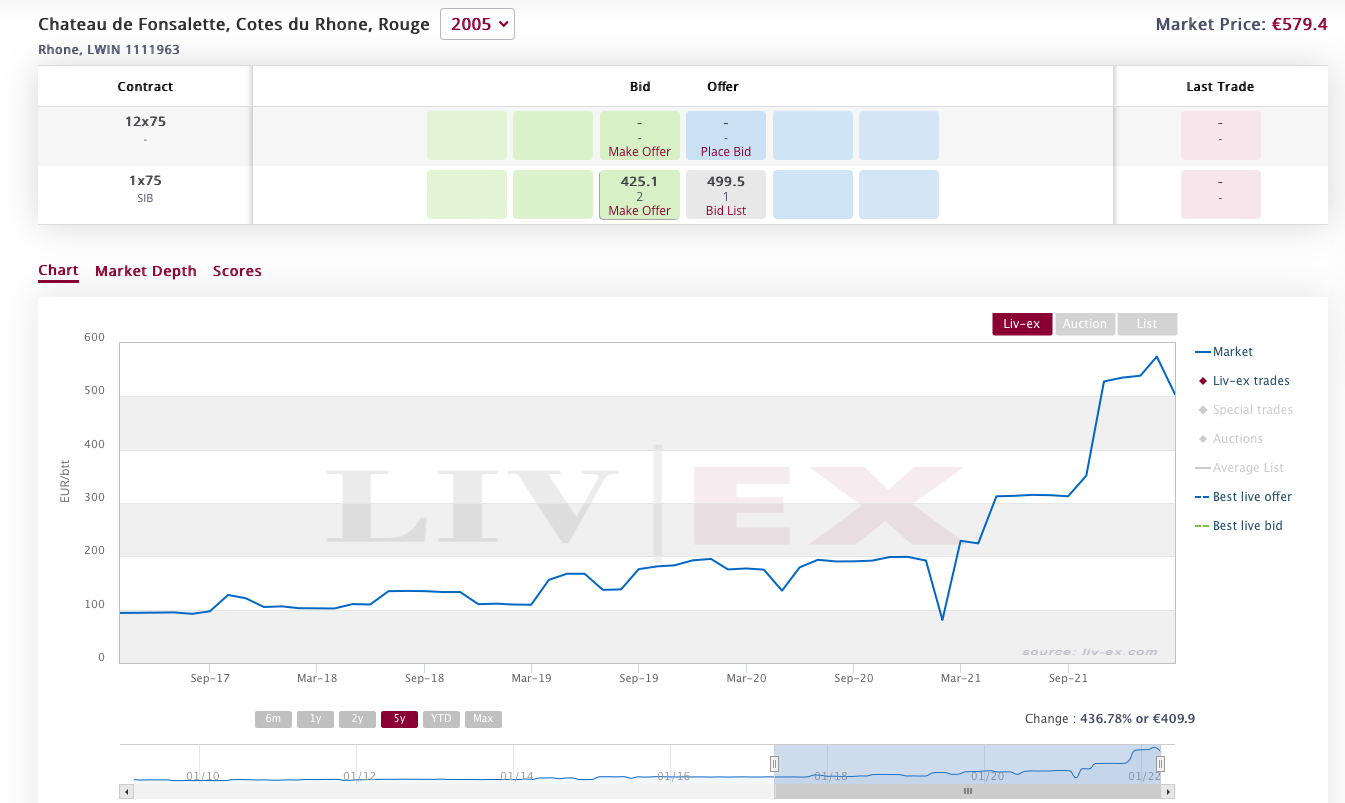Open the Scores tab

pos(237,271)
